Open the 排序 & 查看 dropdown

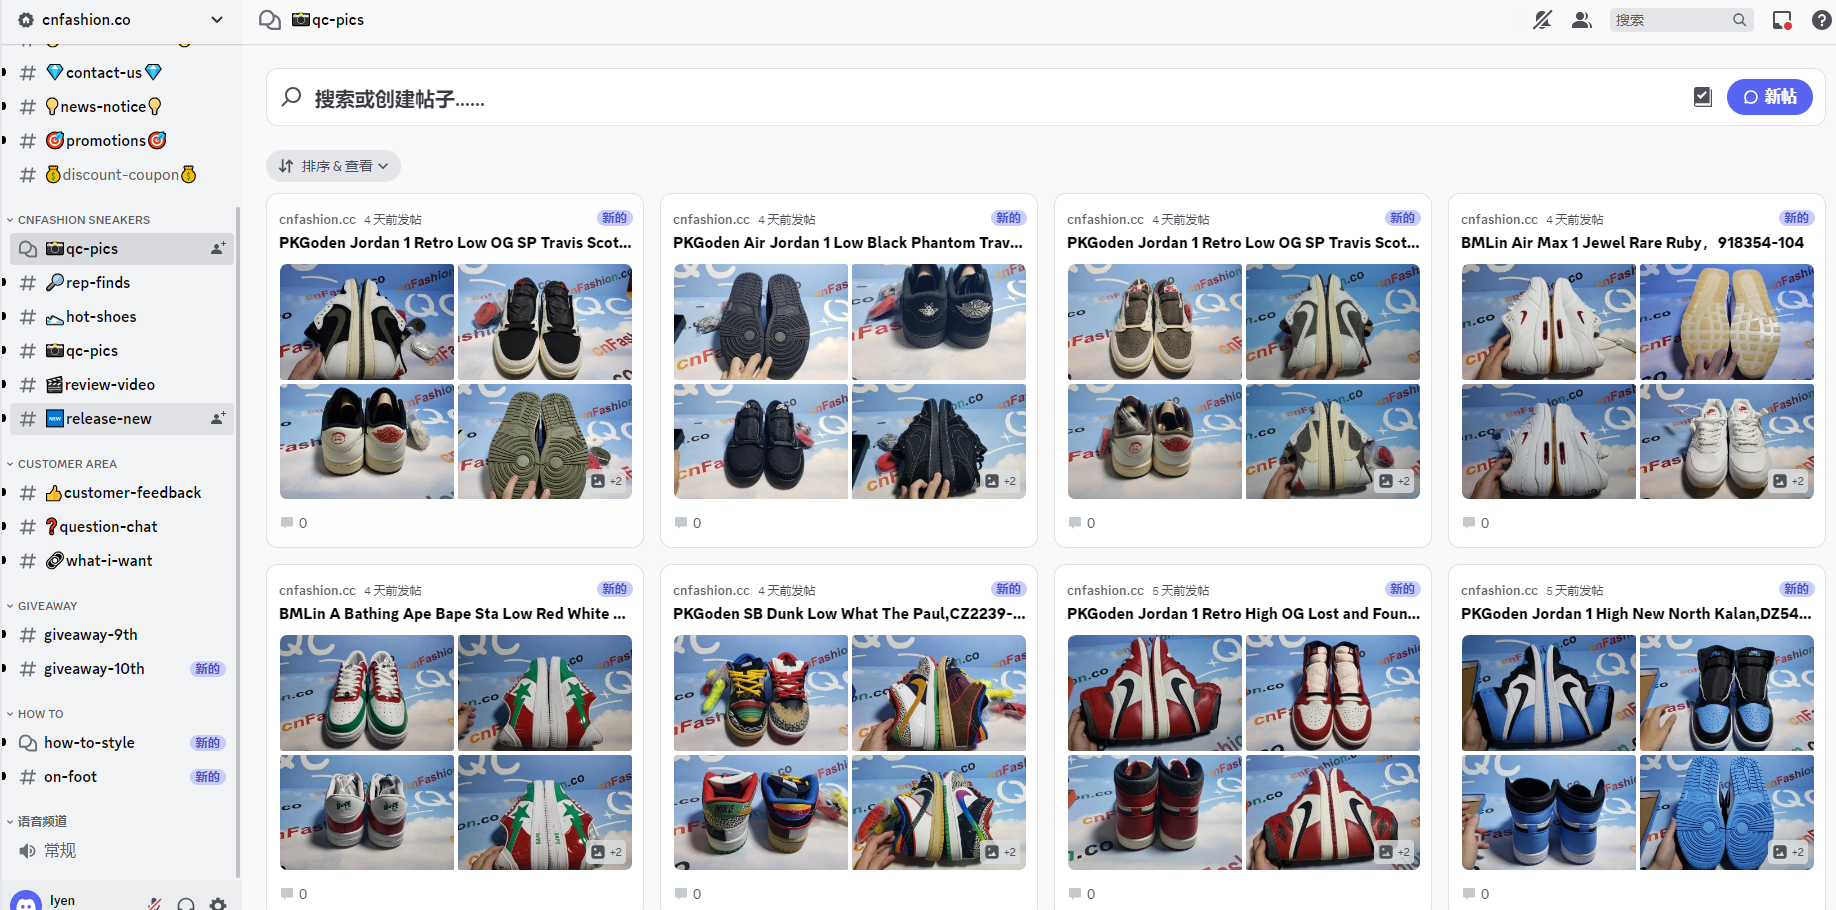[333, 166]
